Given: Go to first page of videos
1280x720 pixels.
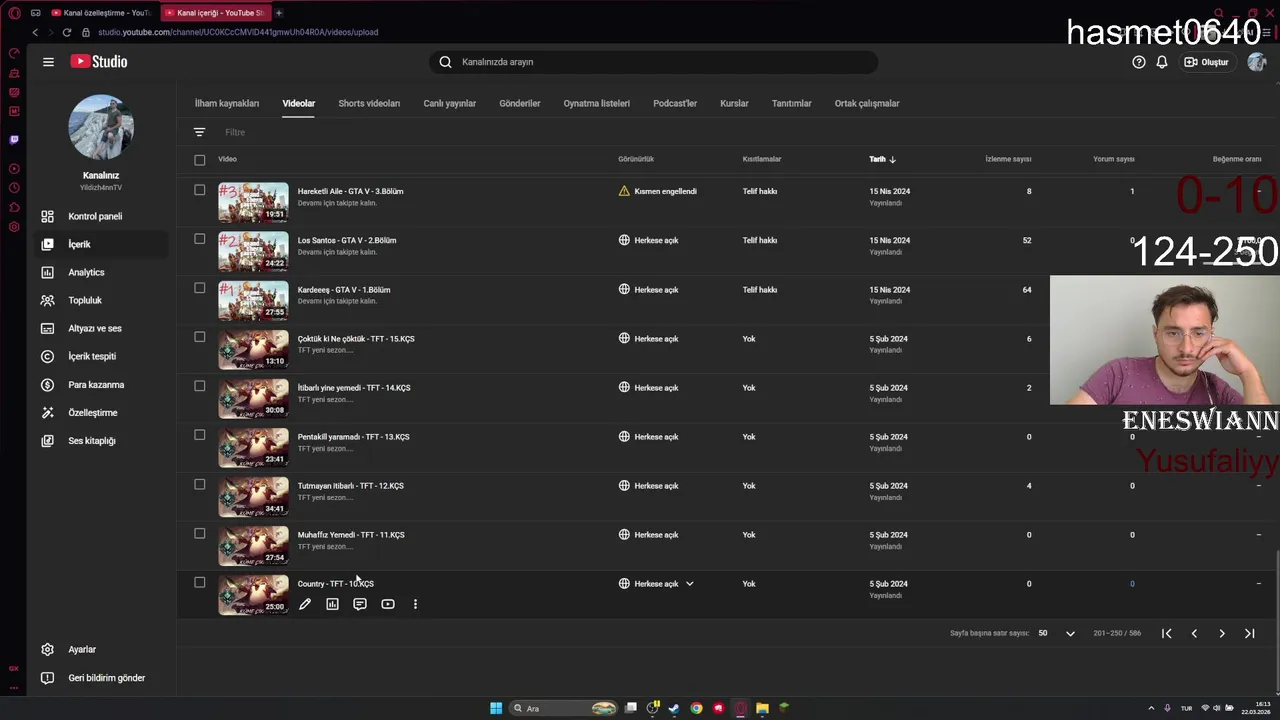Looking at the screenshot, I should [x=1166, y=633].
